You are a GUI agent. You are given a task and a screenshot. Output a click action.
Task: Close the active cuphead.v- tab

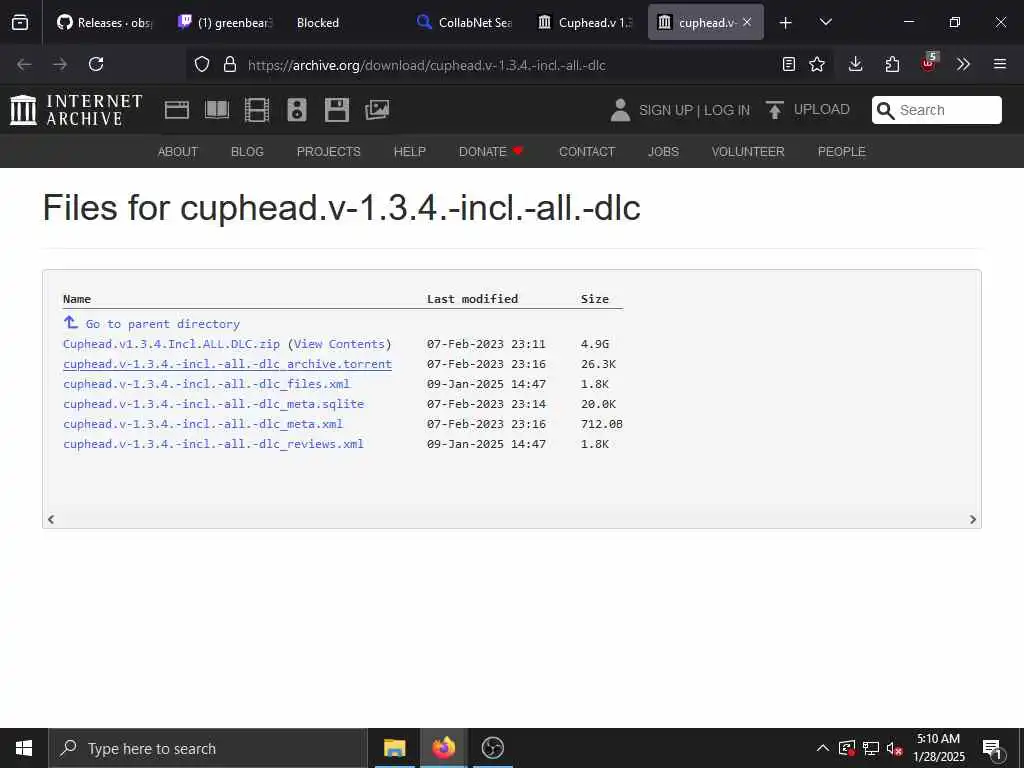[x=747, y=22]
